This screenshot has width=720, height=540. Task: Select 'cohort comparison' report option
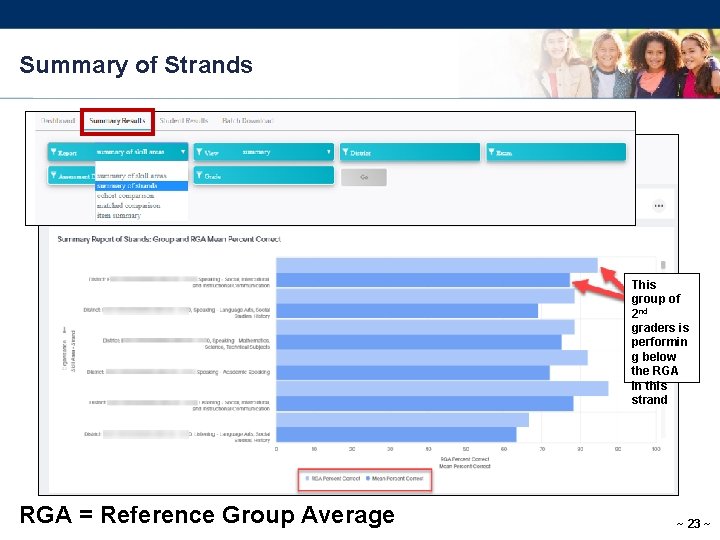[125, 196]
